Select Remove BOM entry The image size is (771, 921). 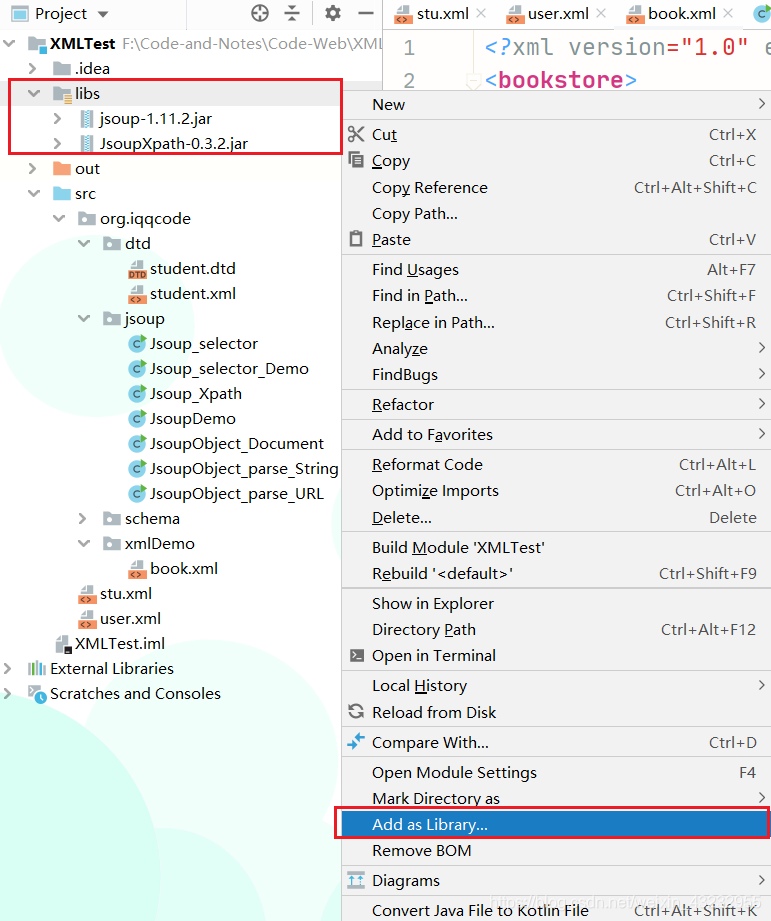click(x=556, y=851)
